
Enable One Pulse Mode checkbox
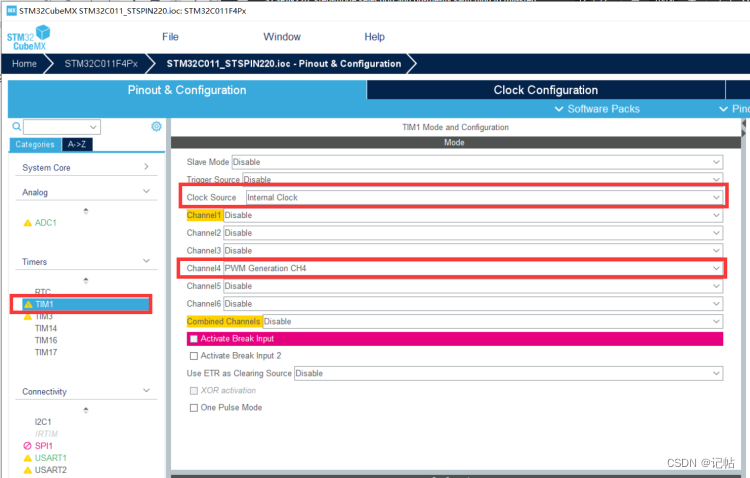[x=194, y=408]
